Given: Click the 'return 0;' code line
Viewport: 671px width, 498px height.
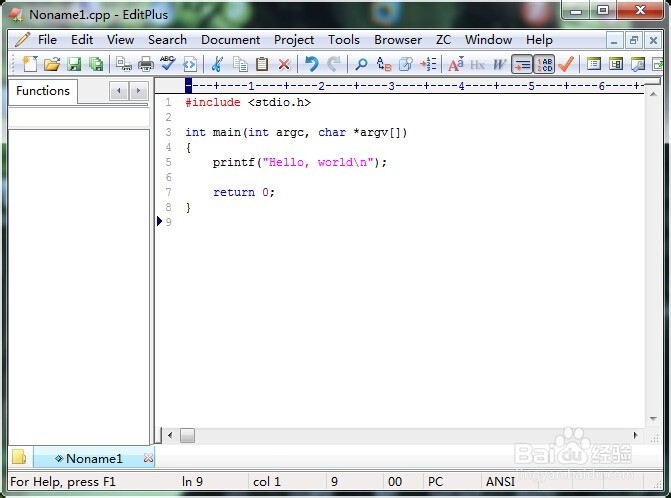Looking at the screenshot, I should (x=243, y=192).
